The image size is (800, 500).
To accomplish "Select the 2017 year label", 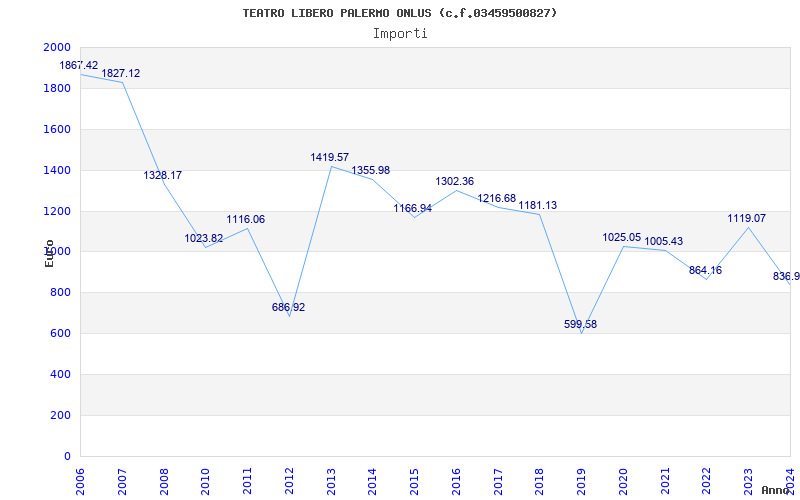I will [498, 482].
